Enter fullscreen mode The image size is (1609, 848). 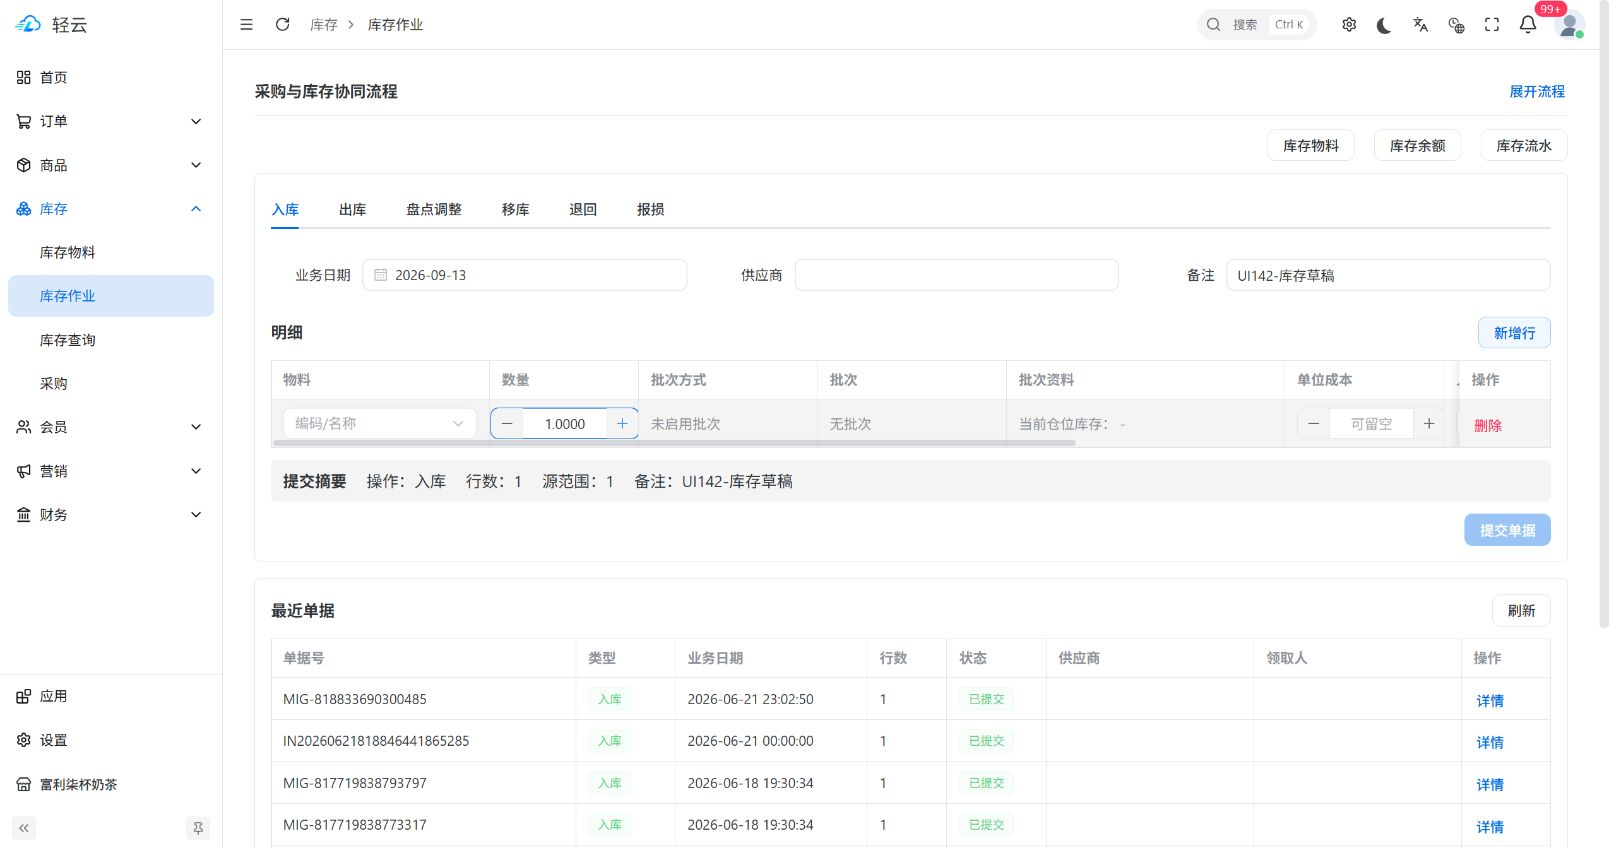[x=1492, y=25]
